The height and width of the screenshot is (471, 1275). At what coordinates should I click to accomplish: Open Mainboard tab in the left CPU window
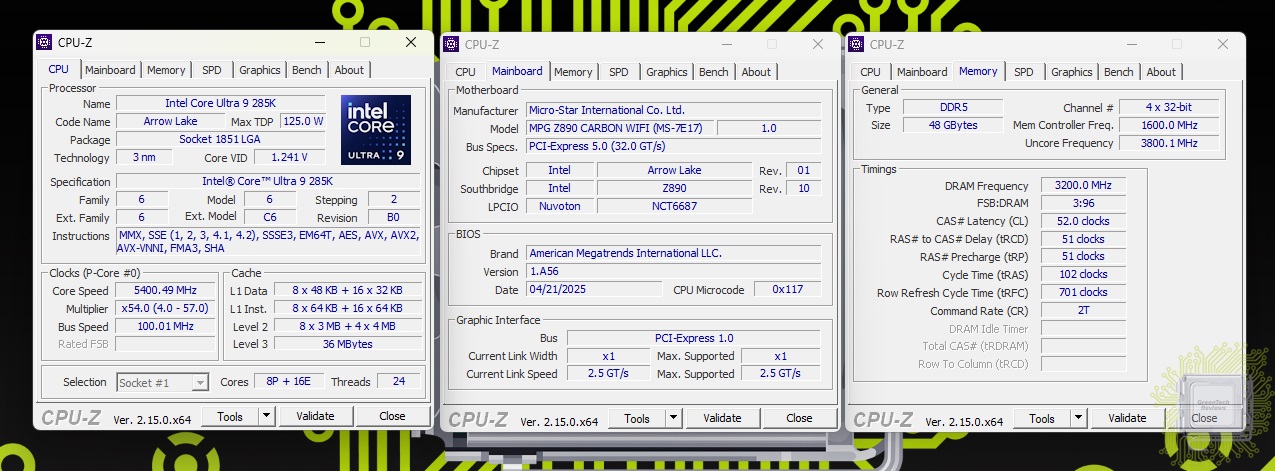point(110,70)
